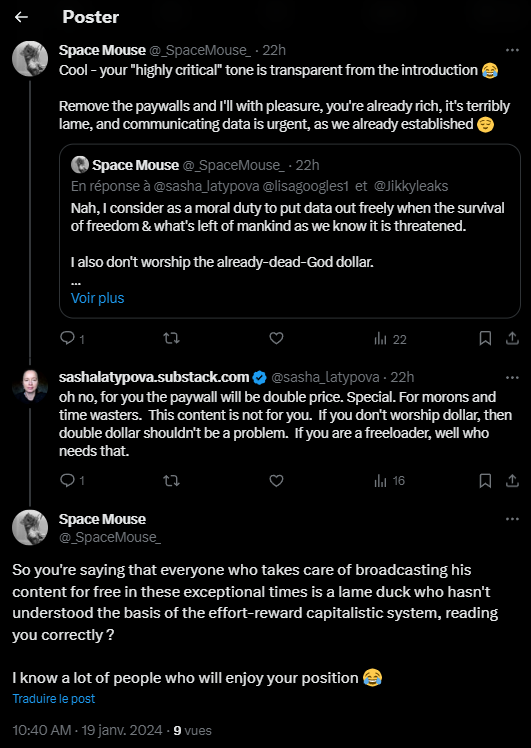
Task: Click Traduire le post link
Action: (53, 698)
